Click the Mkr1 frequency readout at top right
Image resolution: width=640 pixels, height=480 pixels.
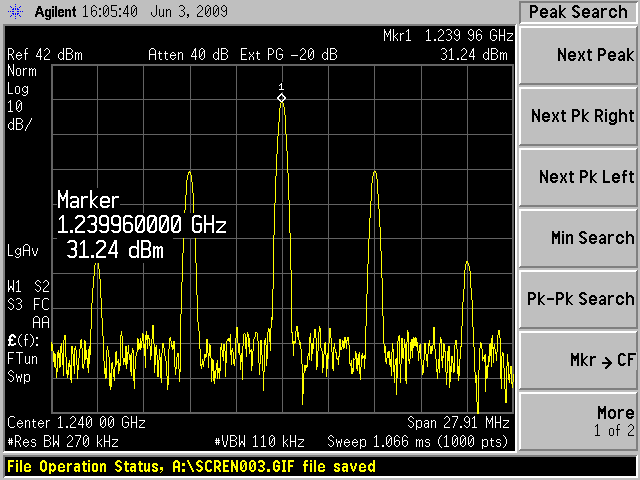pyautogui.click(x=447, y=36)
